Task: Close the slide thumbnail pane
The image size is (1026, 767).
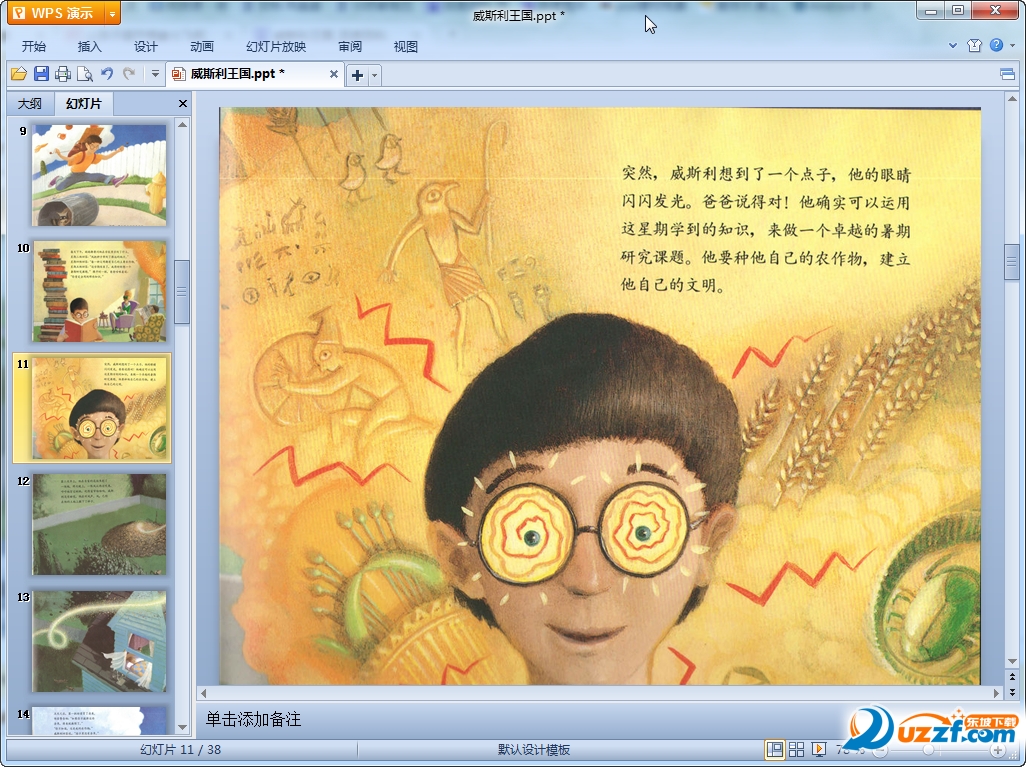Action: click(183, 103)
